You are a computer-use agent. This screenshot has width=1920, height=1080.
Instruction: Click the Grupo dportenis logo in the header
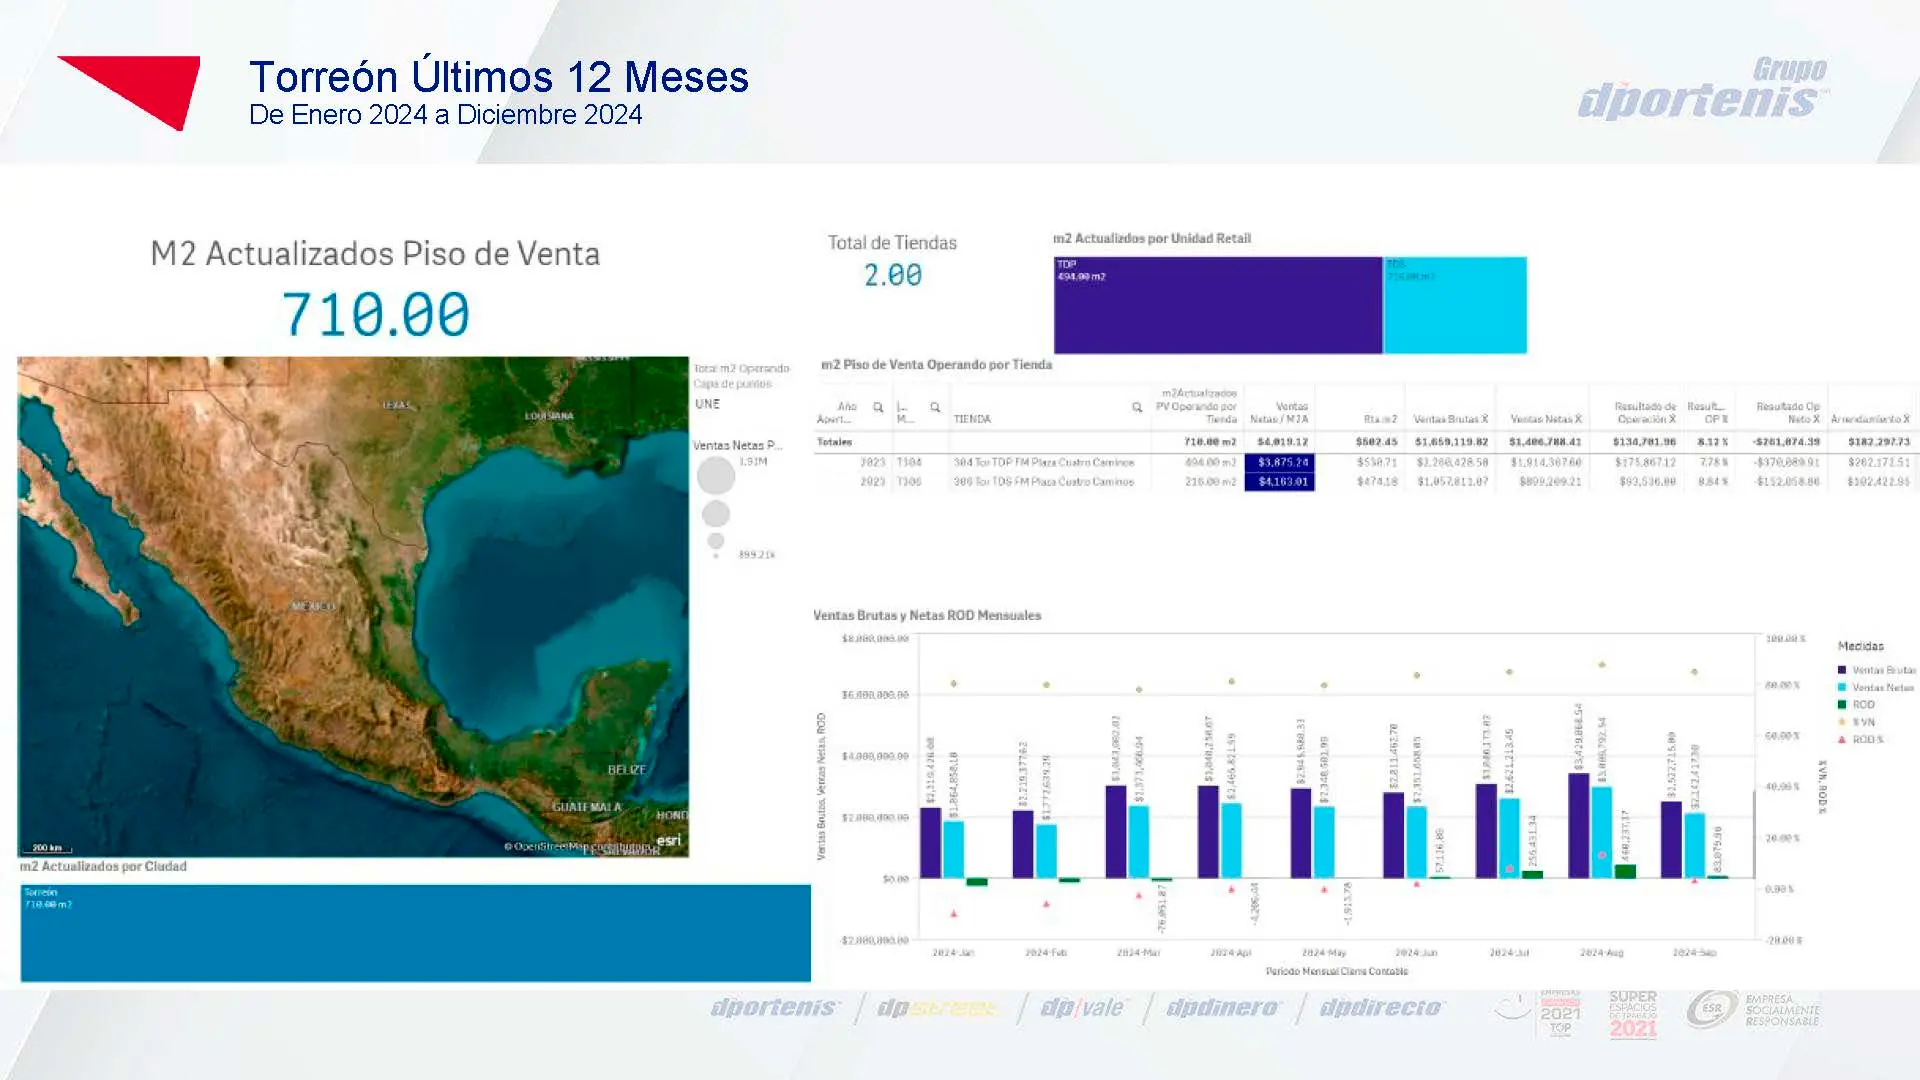coord(1704,89)
